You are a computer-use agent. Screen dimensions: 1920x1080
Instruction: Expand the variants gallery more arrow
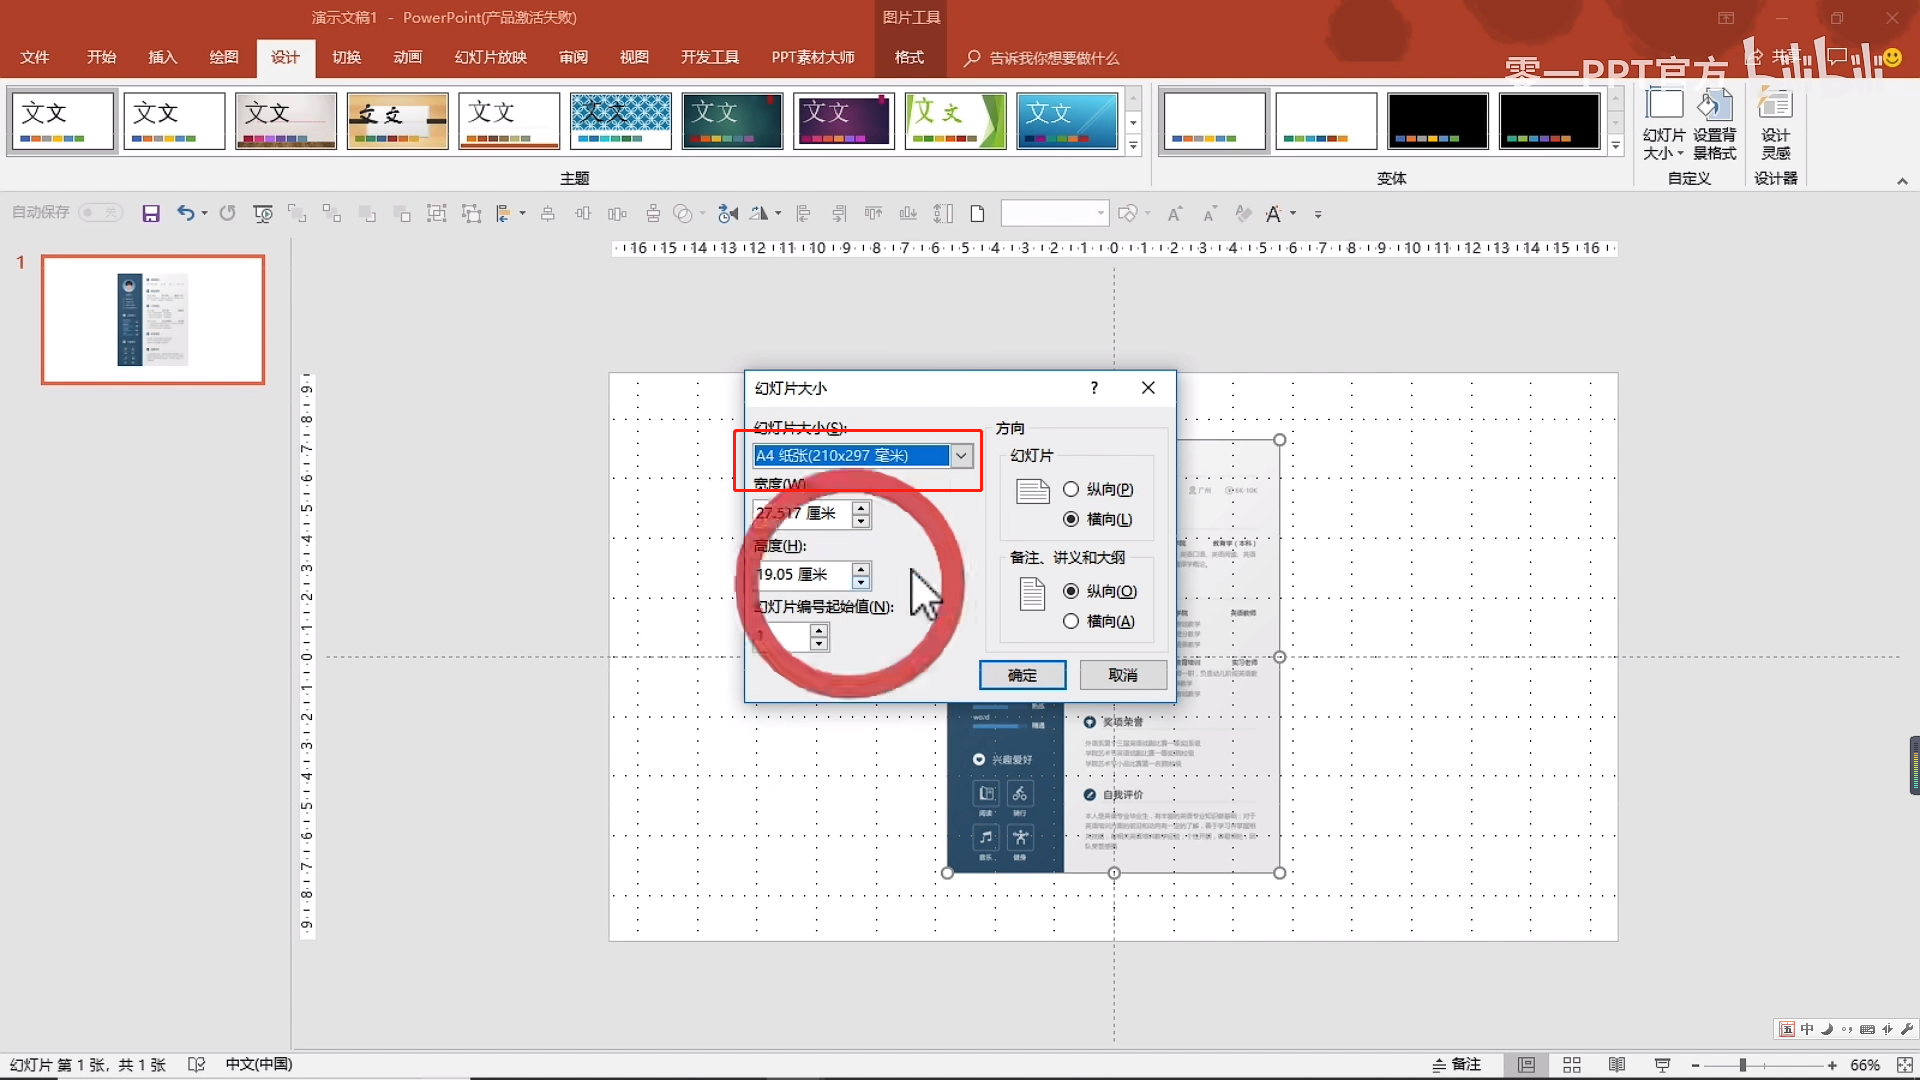pos(1616,146)
